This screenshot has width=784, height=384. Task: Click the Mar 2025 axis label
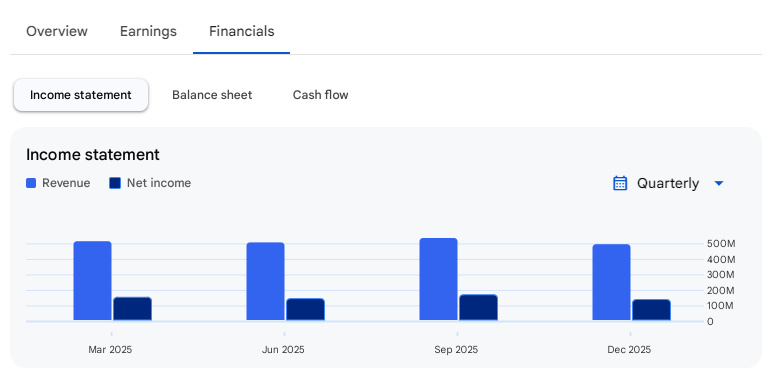point(110,350)
